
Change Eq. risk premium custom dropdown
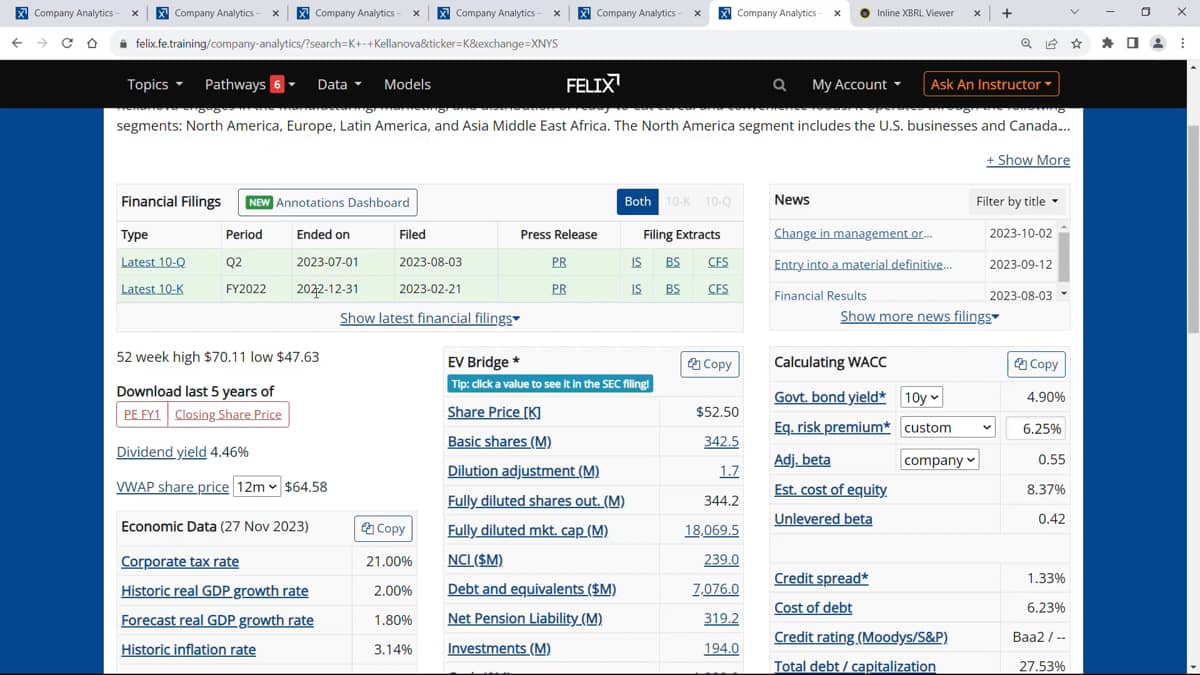(948, 427)
